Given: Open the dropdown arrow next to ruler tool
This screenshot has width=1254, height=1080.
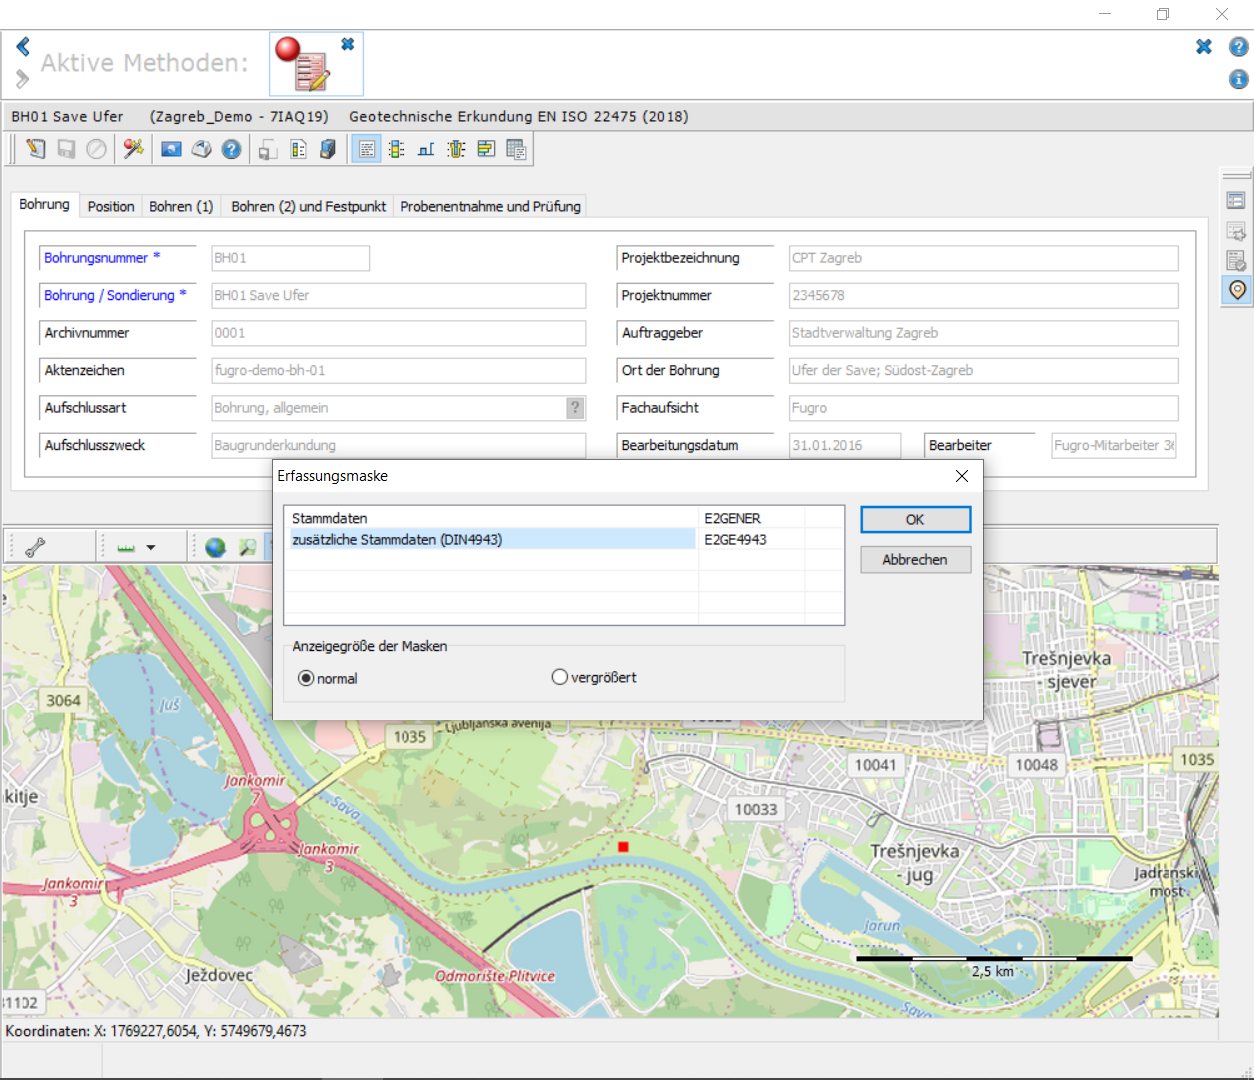Looking at the screenshot, I should tap(151, 547).
